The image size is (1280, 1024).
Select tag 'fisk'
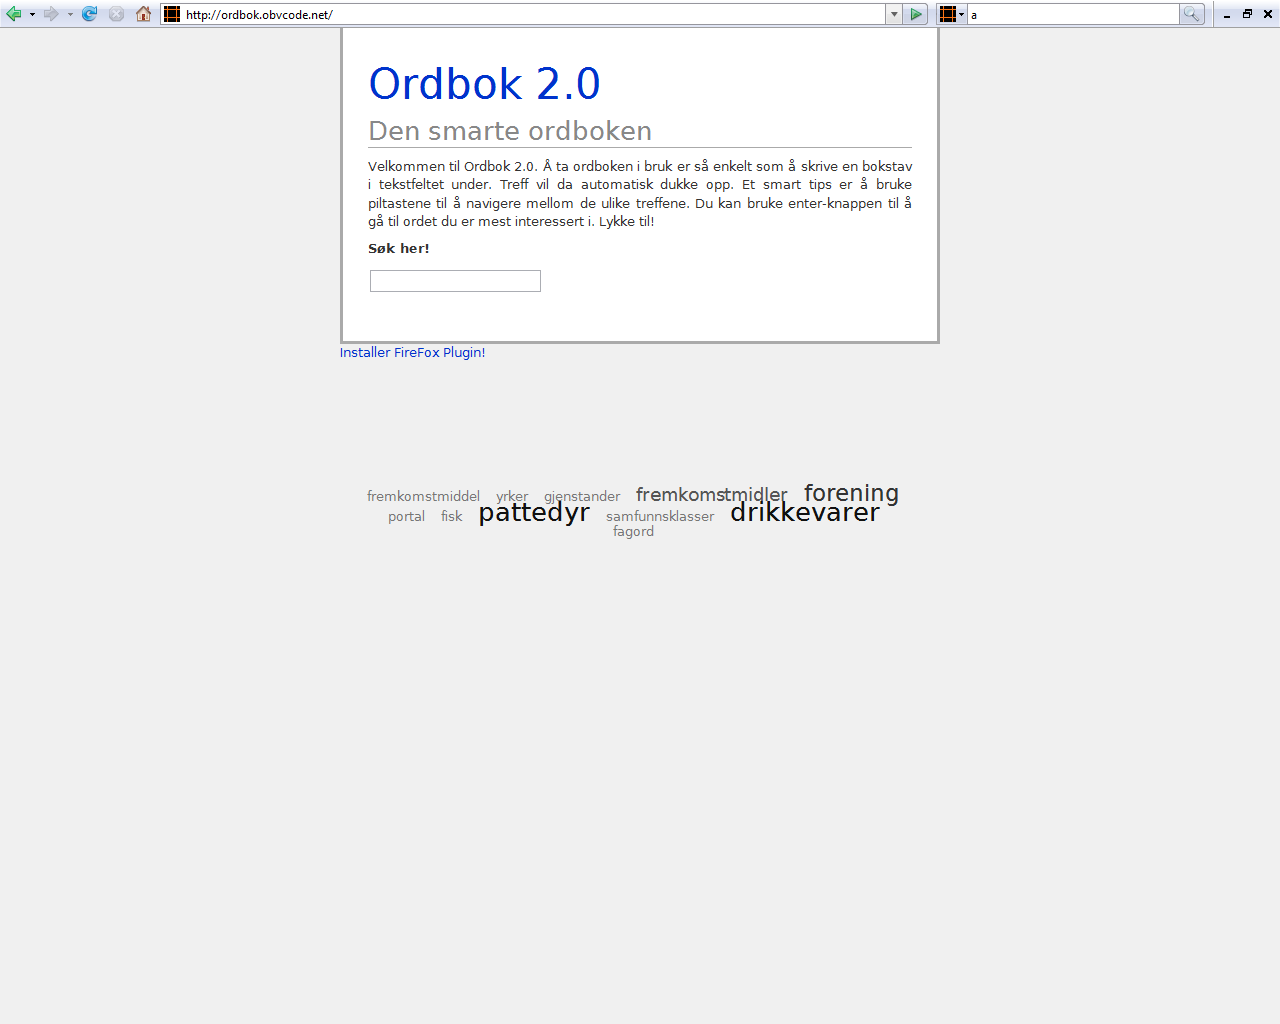(452, 516)
